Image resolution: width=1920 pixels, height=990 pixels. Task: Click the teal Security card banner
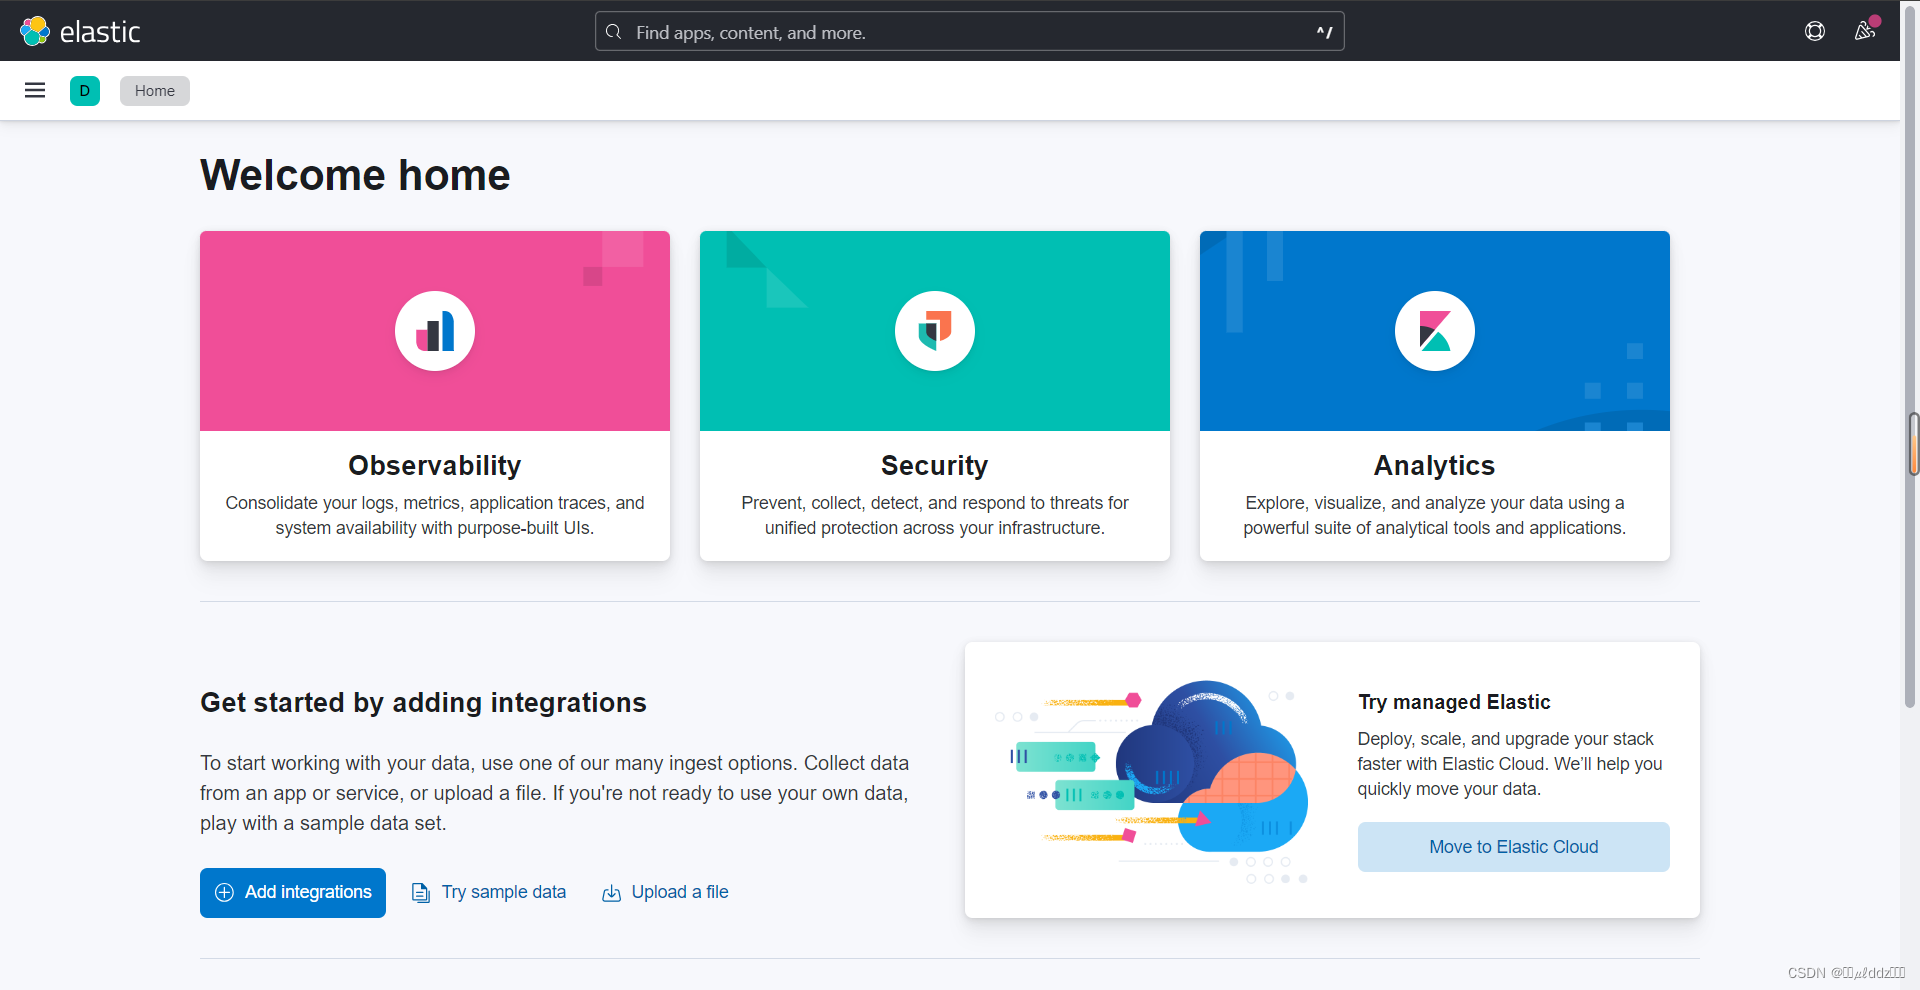(935, 331)
